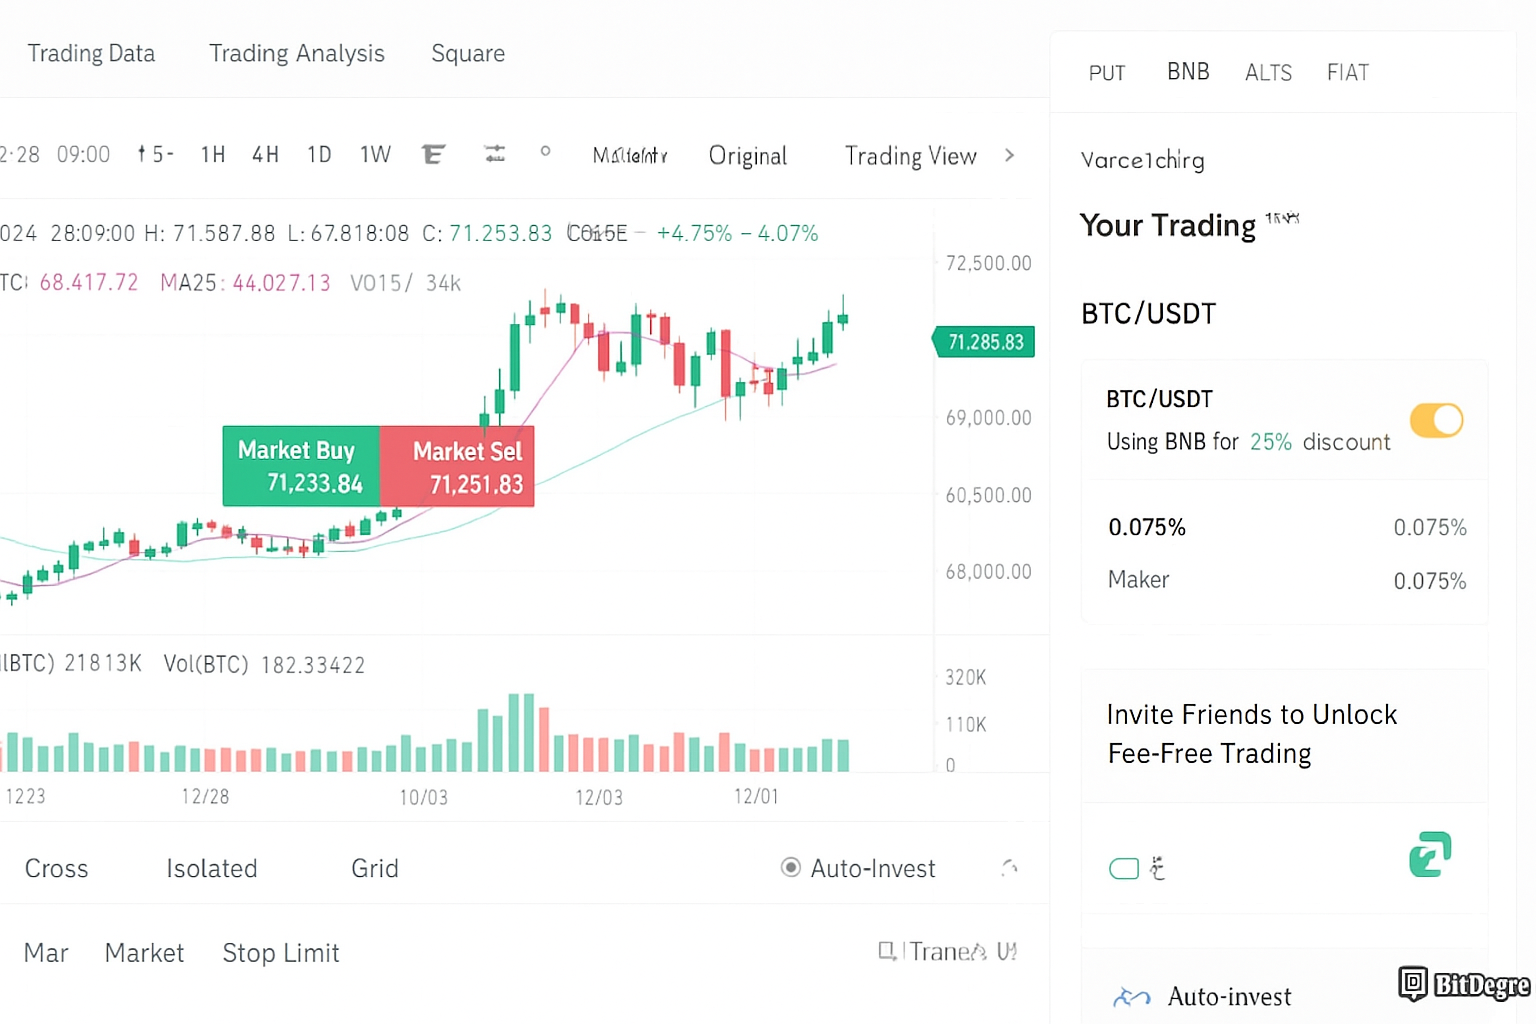Switch chart to 4H interval

[x=265, y=154]
